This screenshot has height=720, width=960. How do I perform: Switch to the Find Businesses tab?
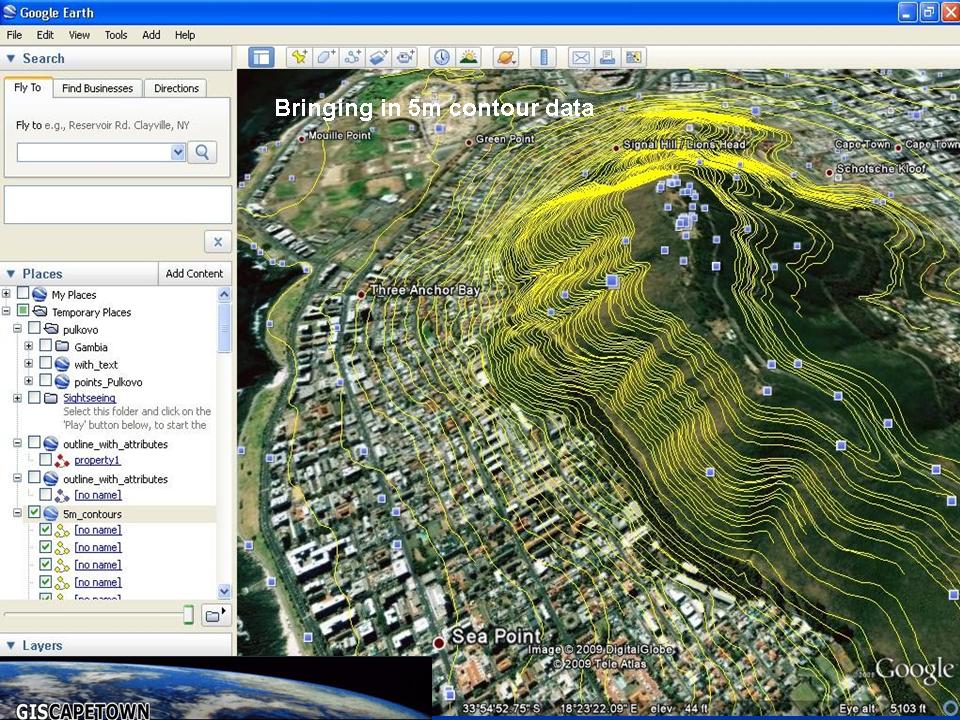pos(97,88)
